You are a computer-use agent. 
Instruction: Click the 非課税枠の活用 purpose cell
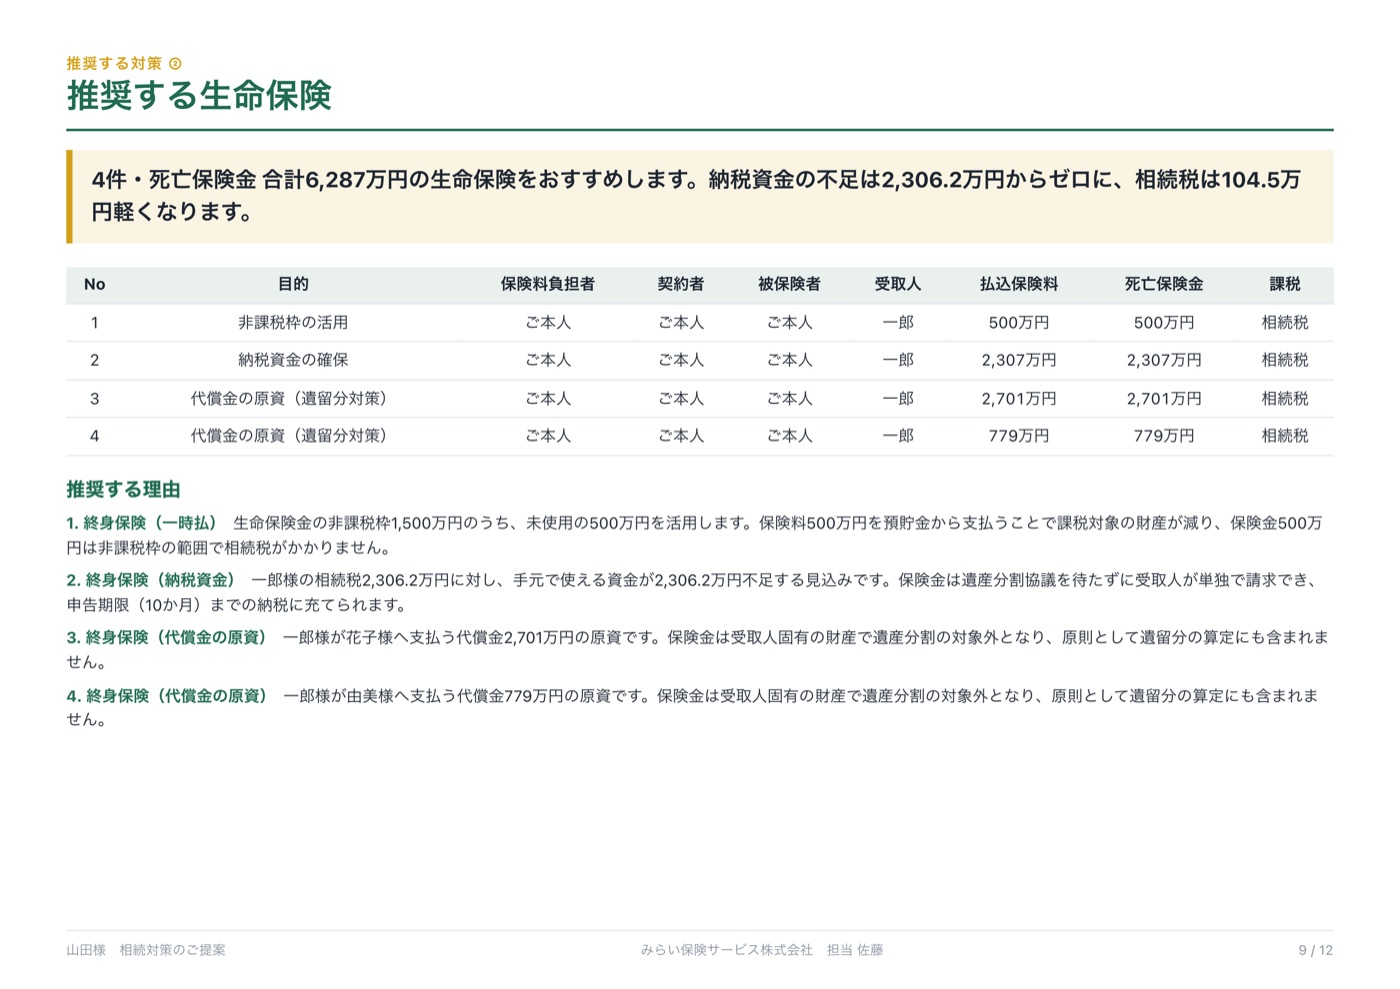[293, 323]
